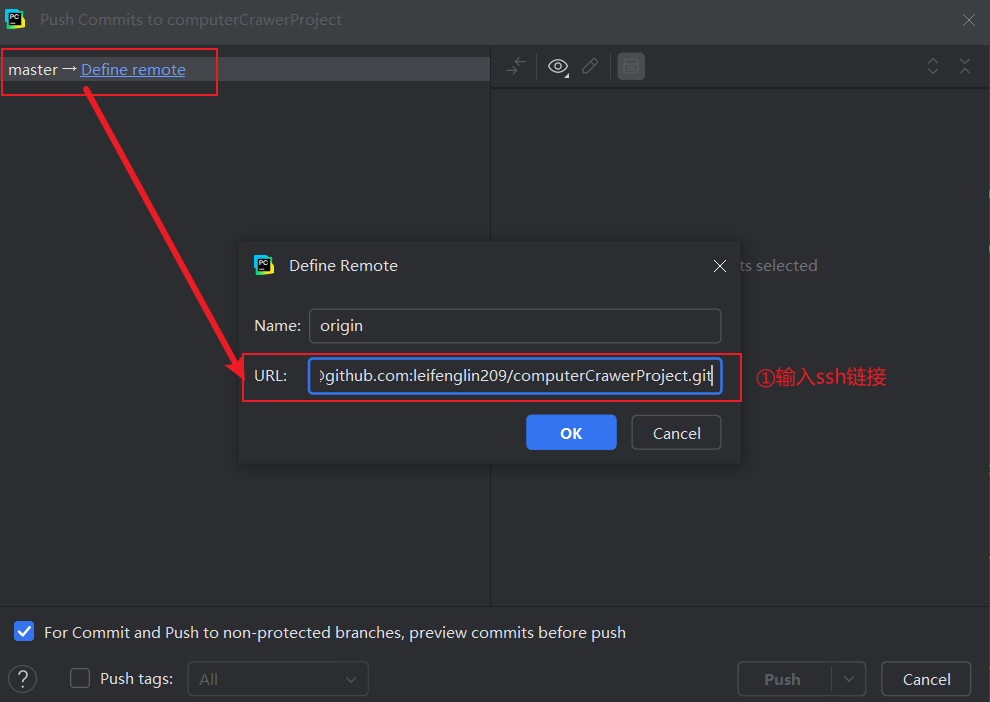The width and height of the screenshot is (990, 702).
Task: Focus the Name field containing origin
Action: coord(515,326)
